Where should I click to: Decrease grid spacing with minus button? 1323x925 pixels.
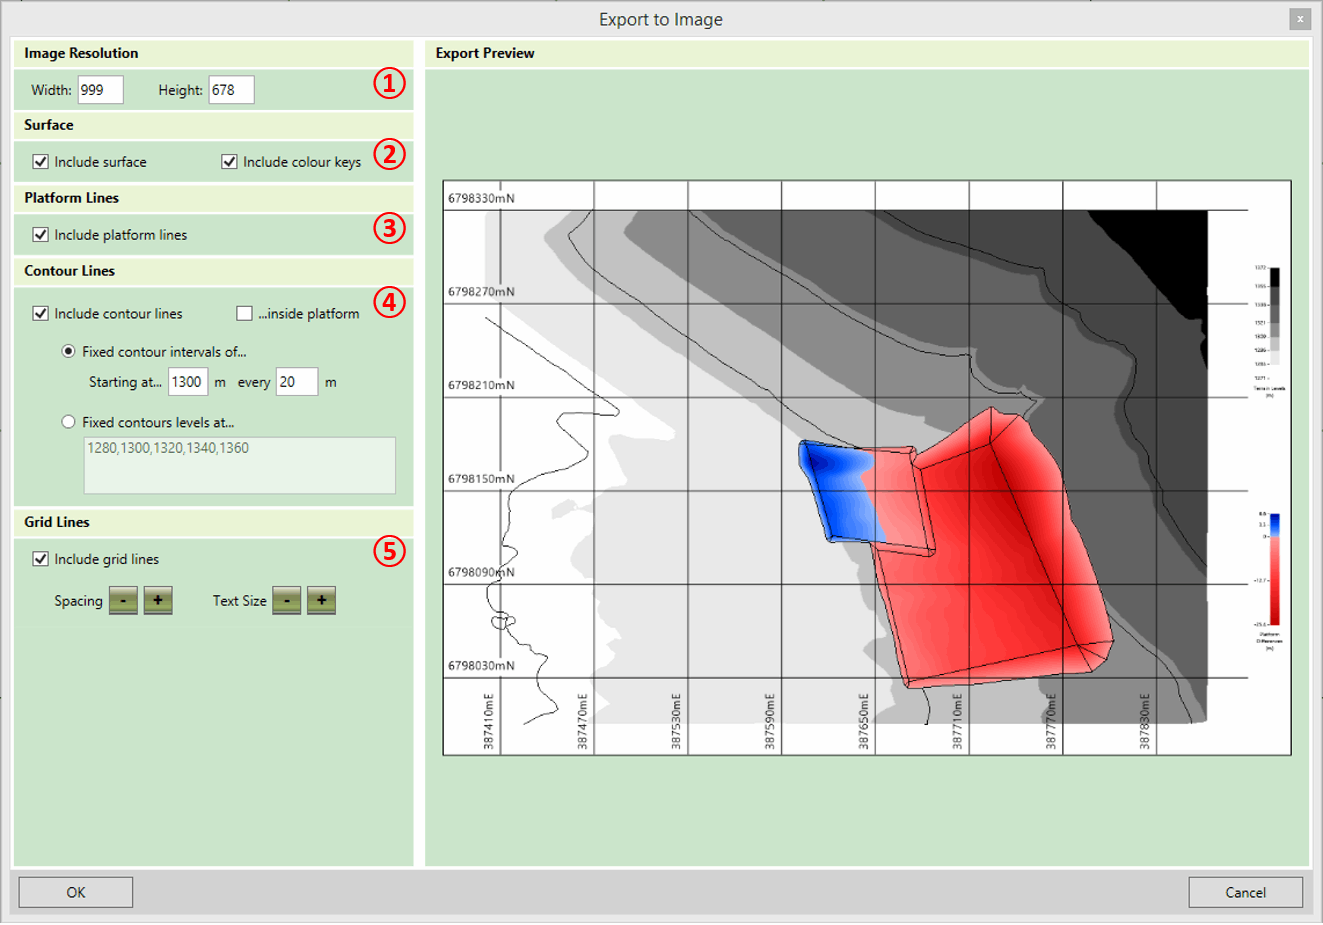123,601
